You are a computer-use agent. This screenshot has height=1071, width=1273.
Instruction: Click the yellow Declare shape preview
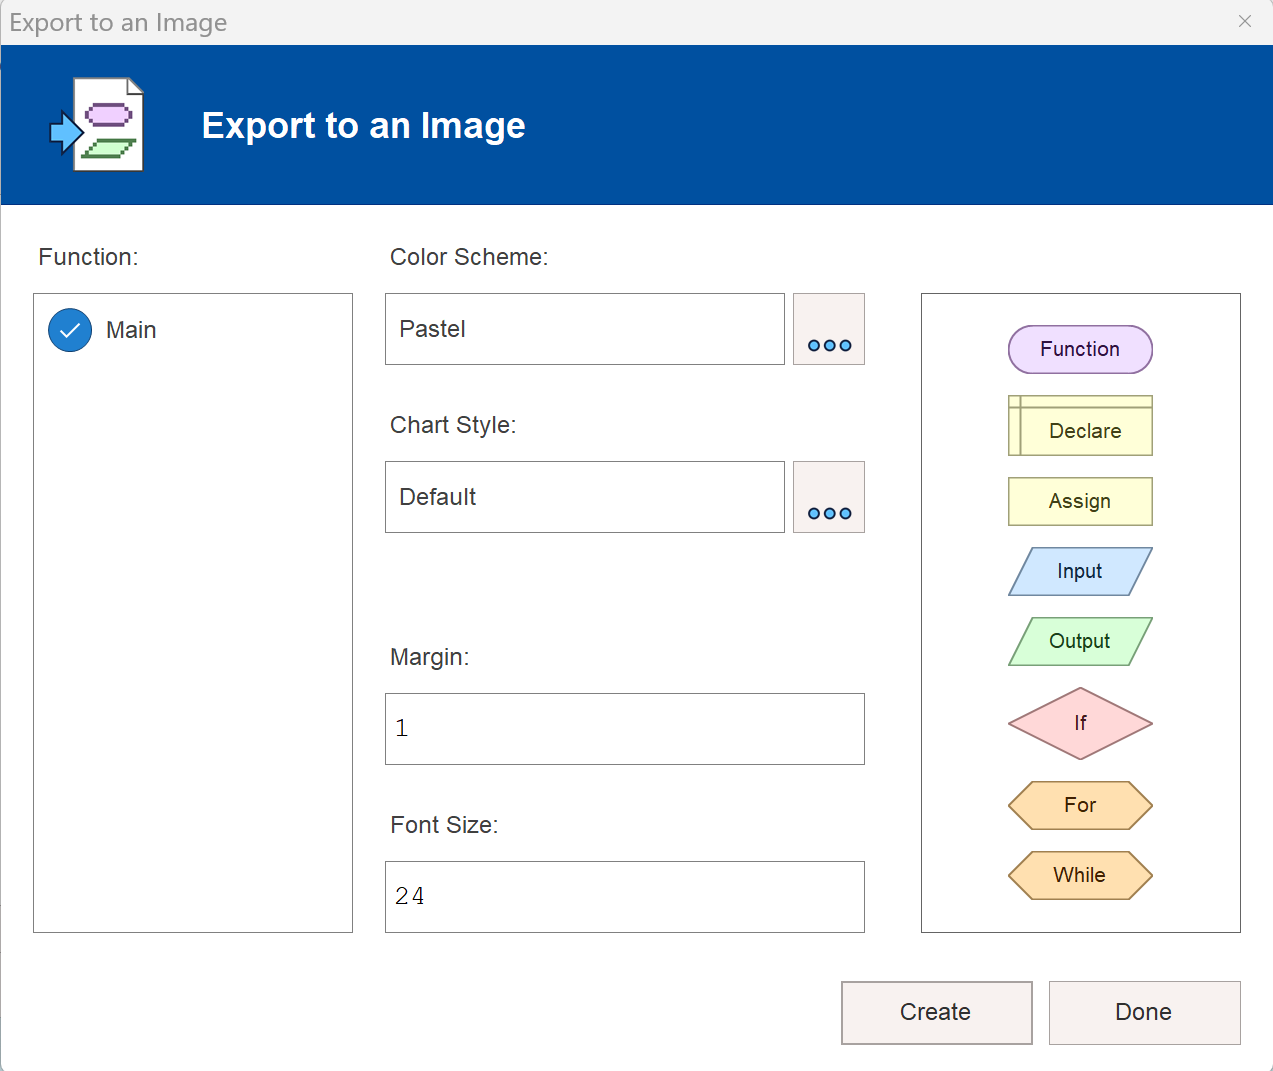click(x=1080, y=426)
